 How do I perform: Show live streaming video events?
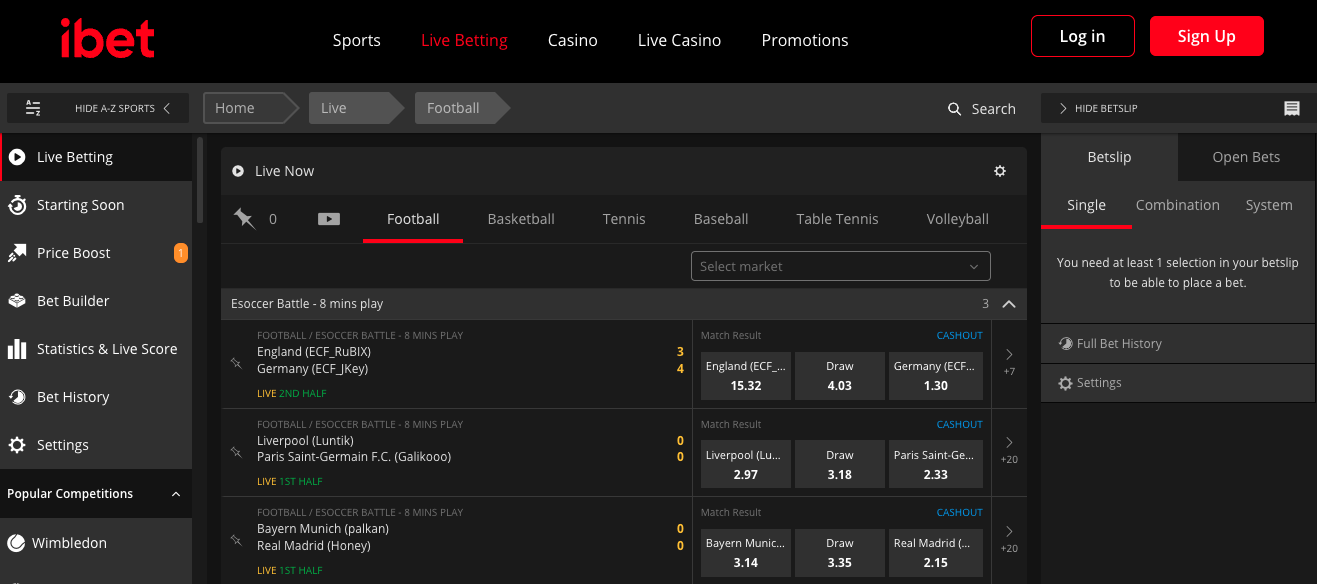click(328, 219)
